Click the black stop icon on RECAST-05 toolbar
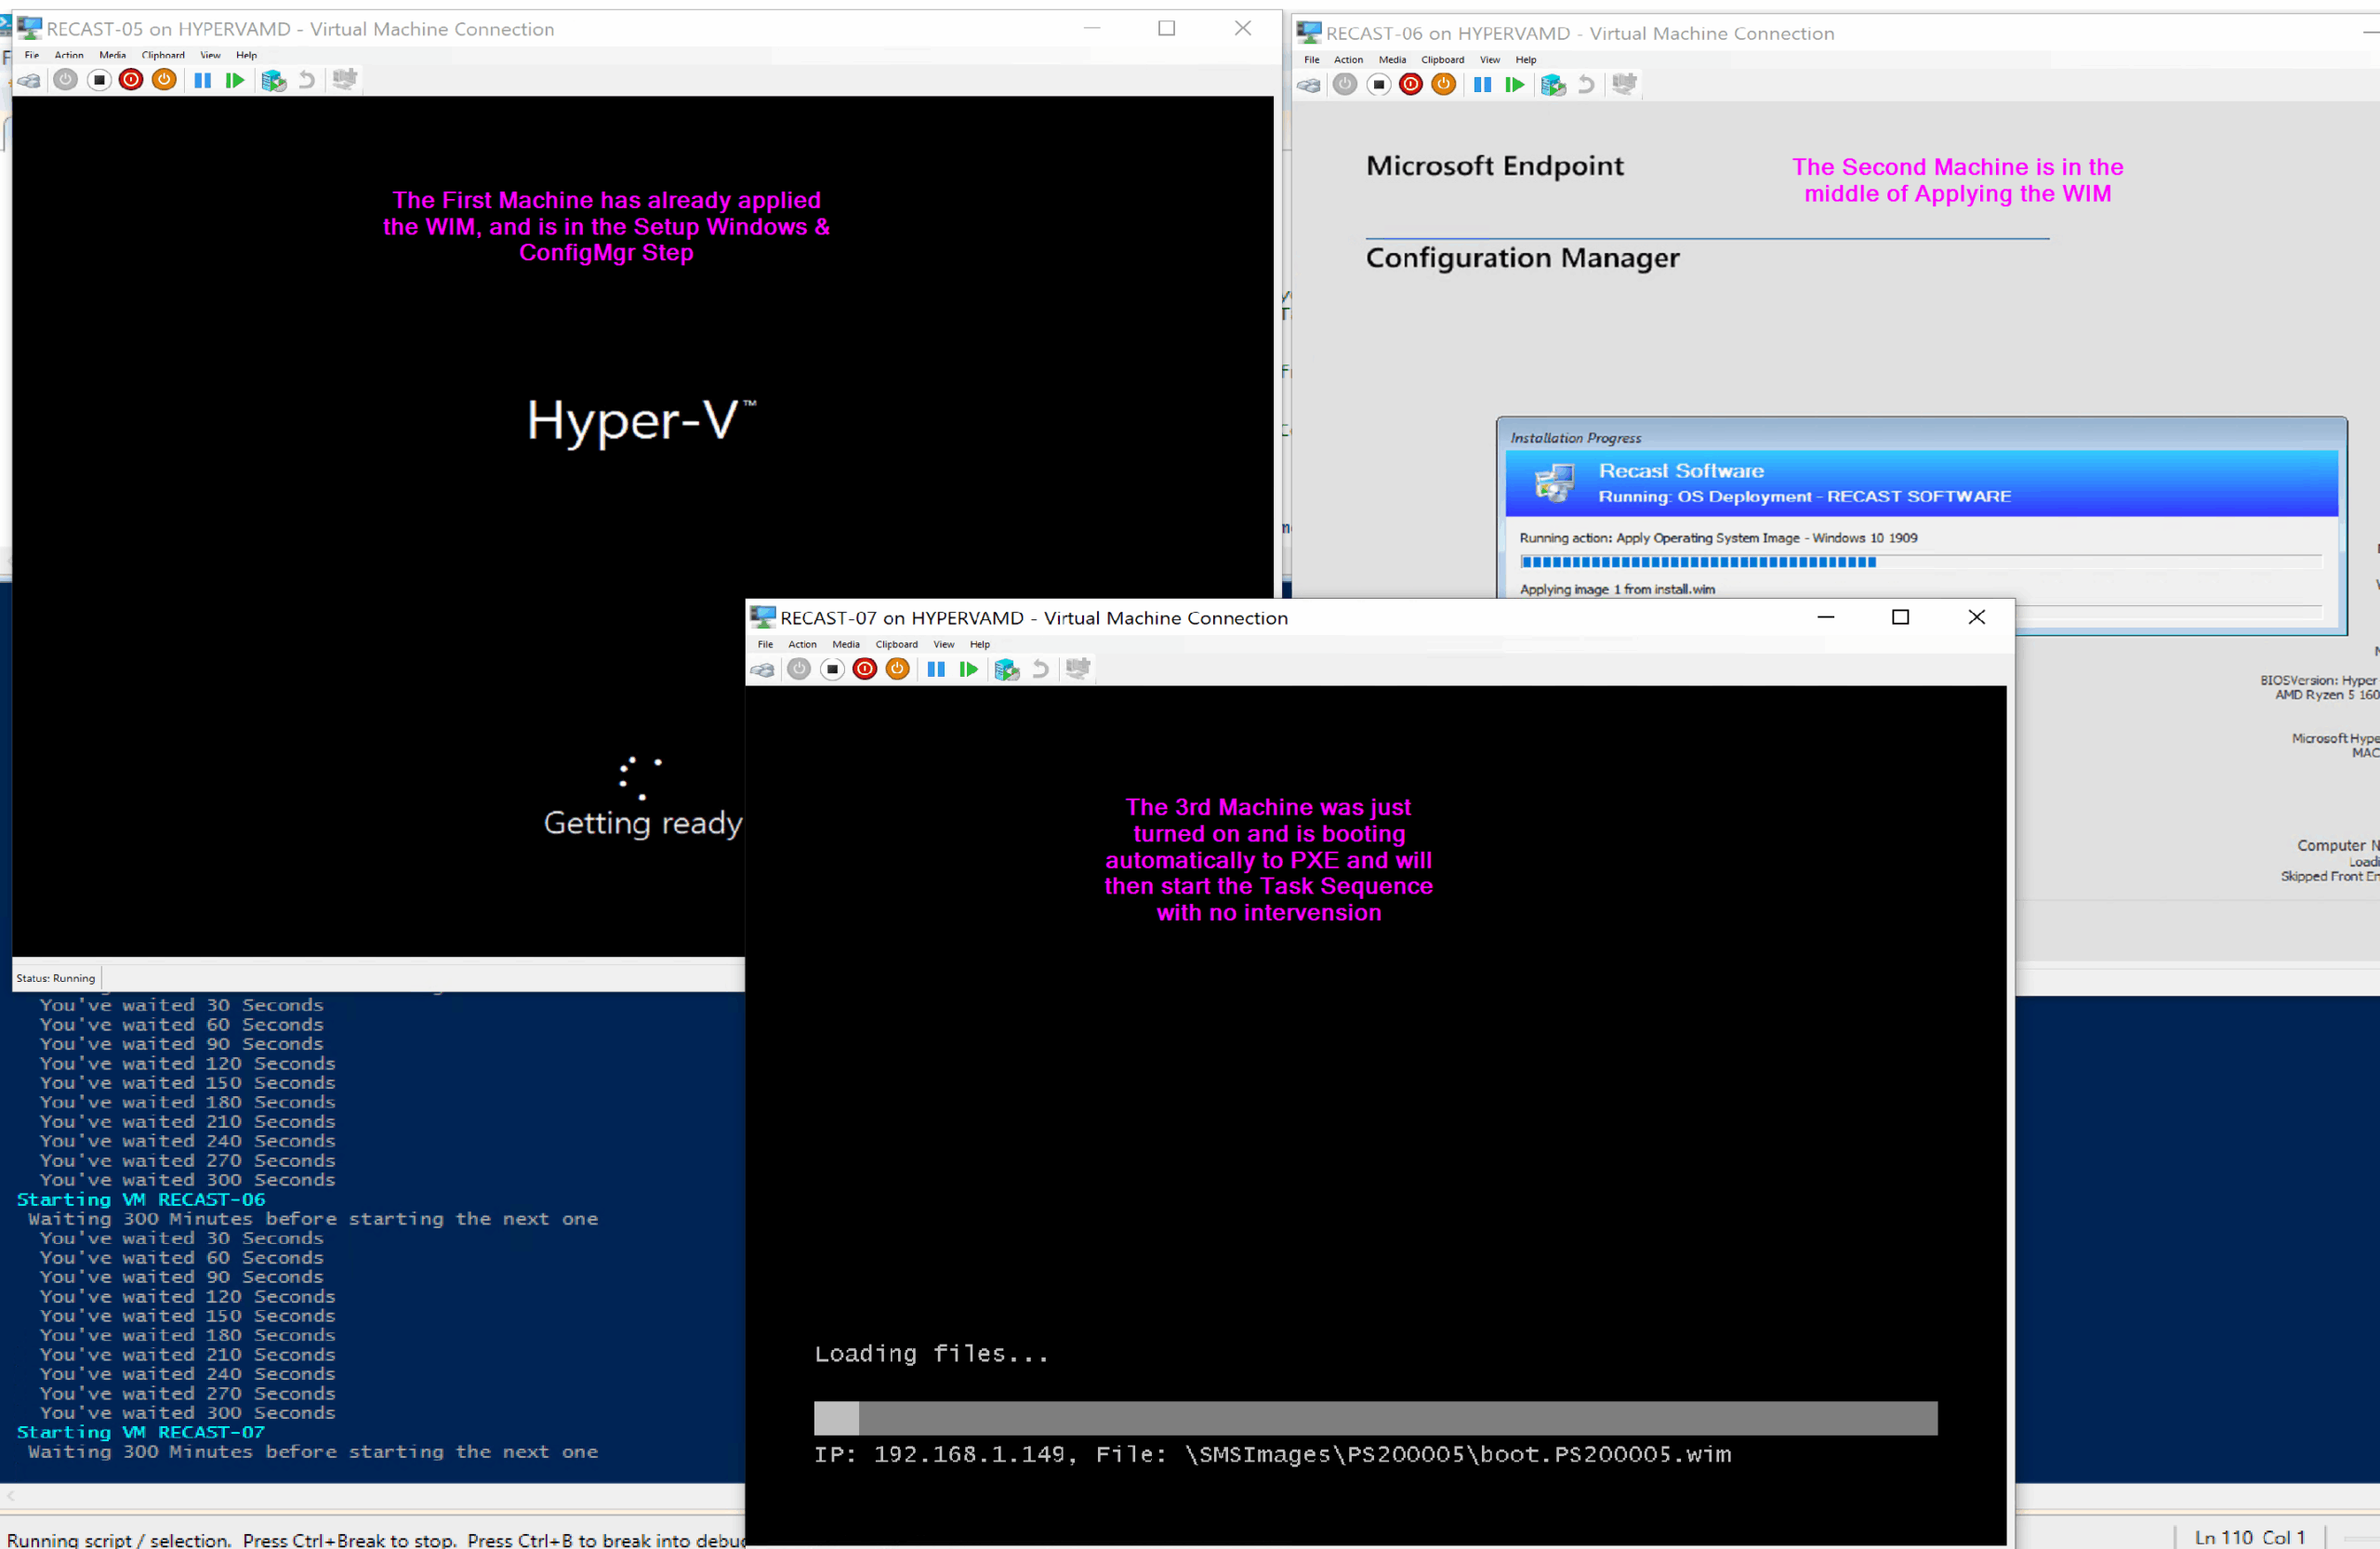This screenshot has width=2380, height=1549. click(99, 80)
